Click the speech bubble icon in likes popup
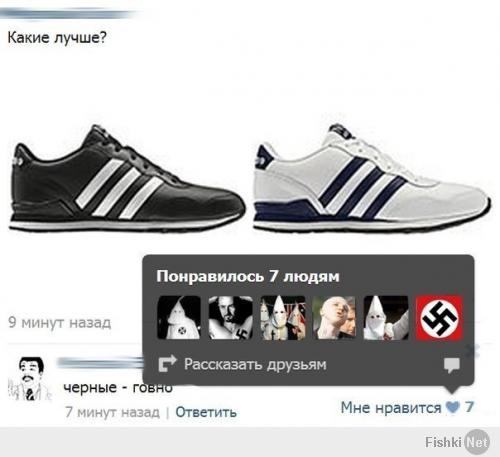The width and height of the screenshot is (500, 457). 452,365
